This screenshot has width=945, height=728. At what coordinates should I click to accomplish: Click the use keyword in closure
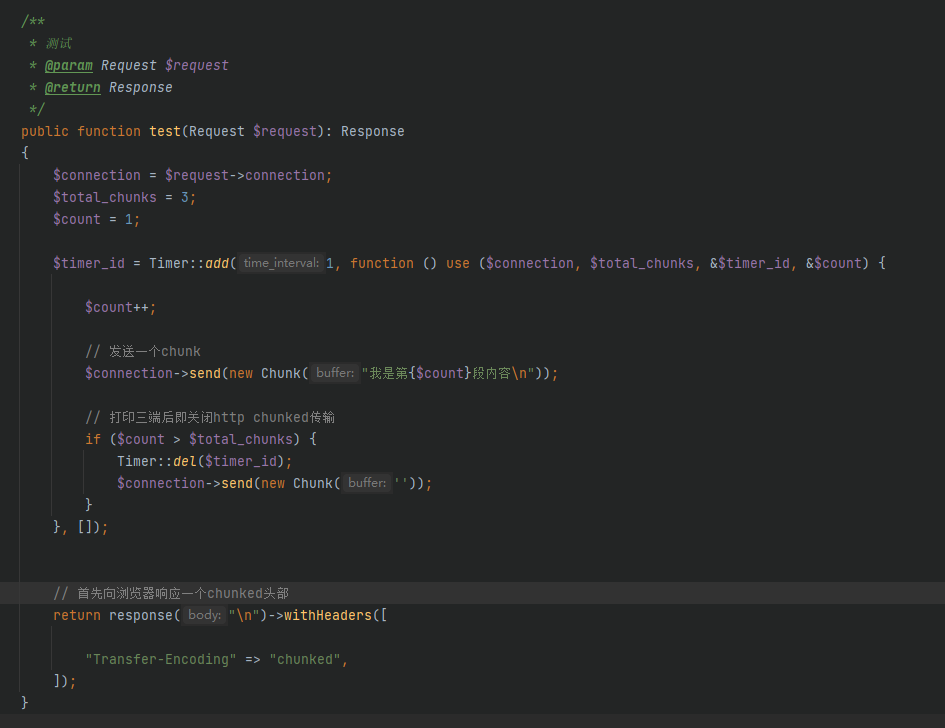[x=457, y=263]
